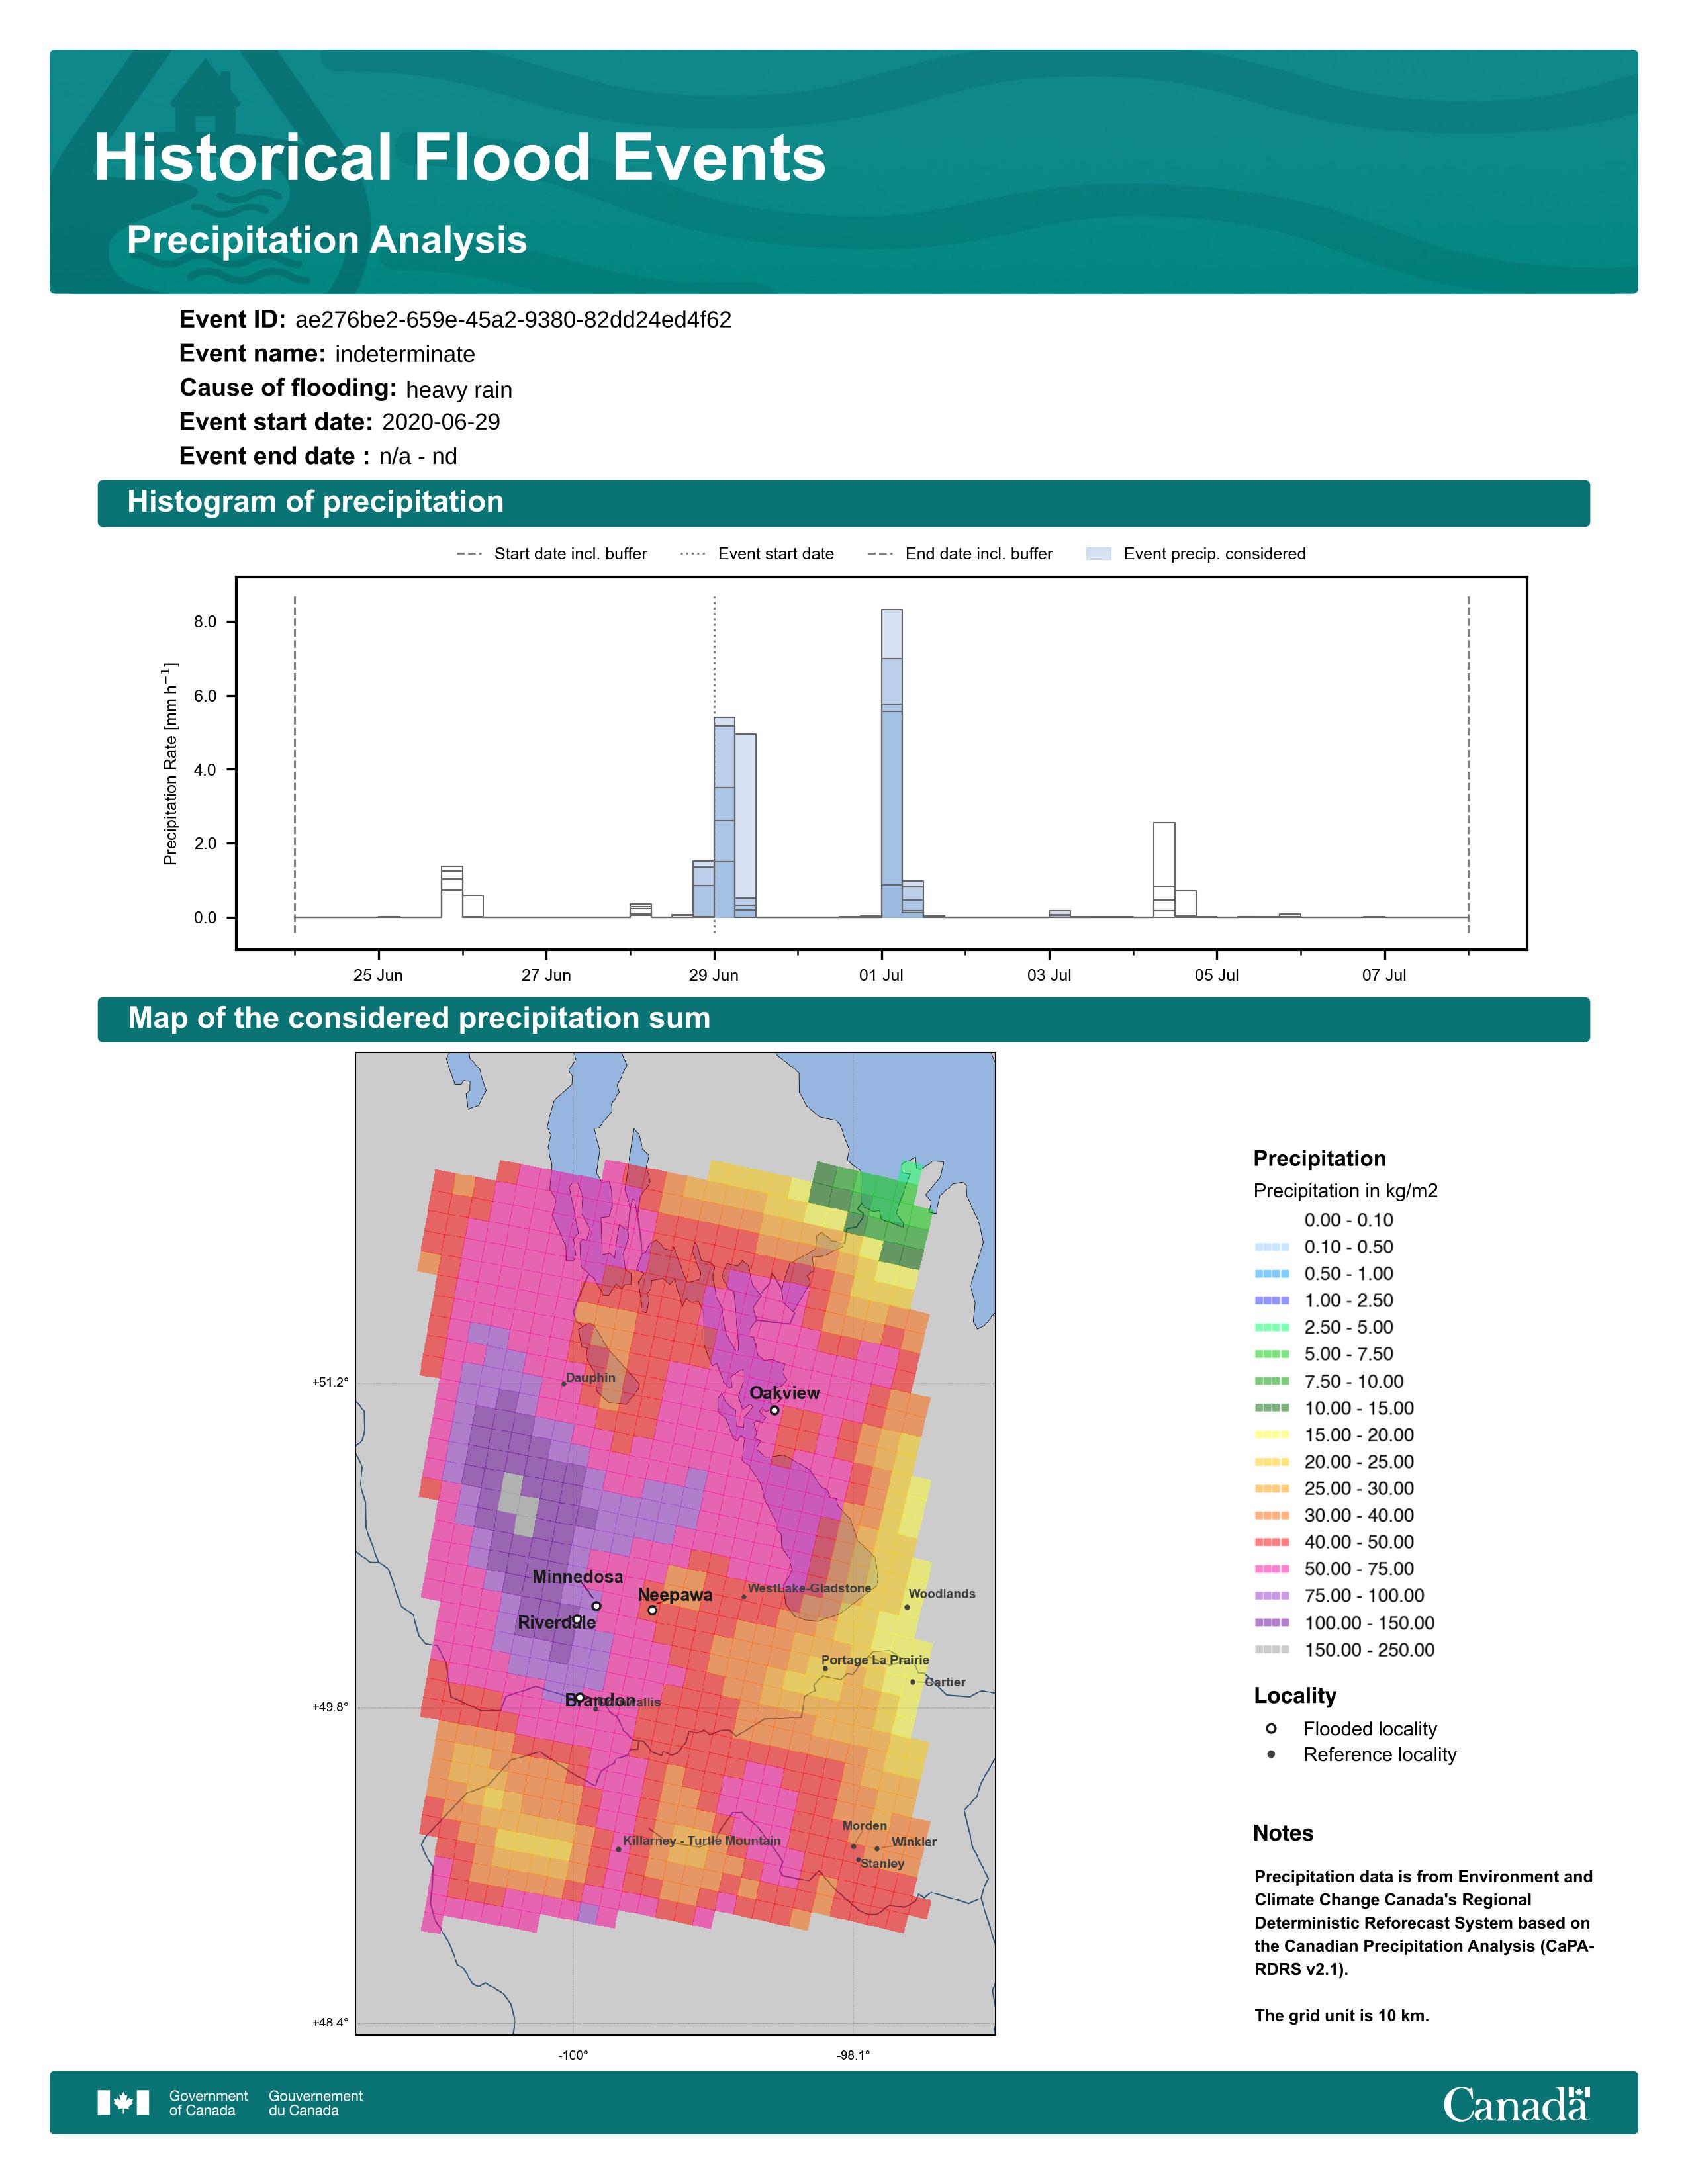Click the Reference locality legend dot
The image size is (1688, 2184).
pos(1271,1754)
